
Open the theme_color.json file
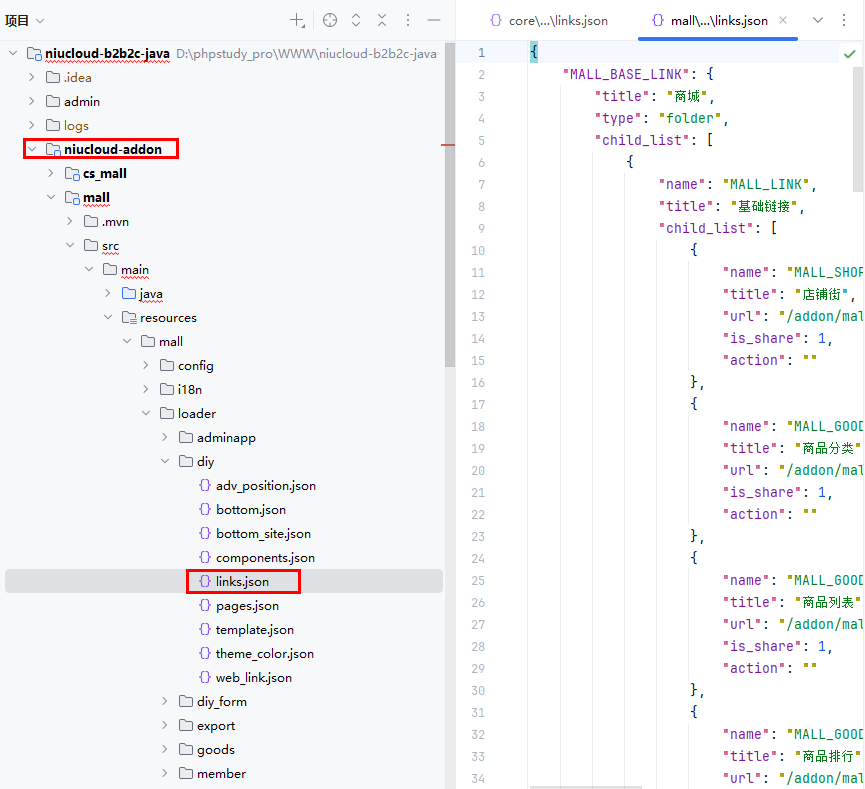tap(264, 653)
